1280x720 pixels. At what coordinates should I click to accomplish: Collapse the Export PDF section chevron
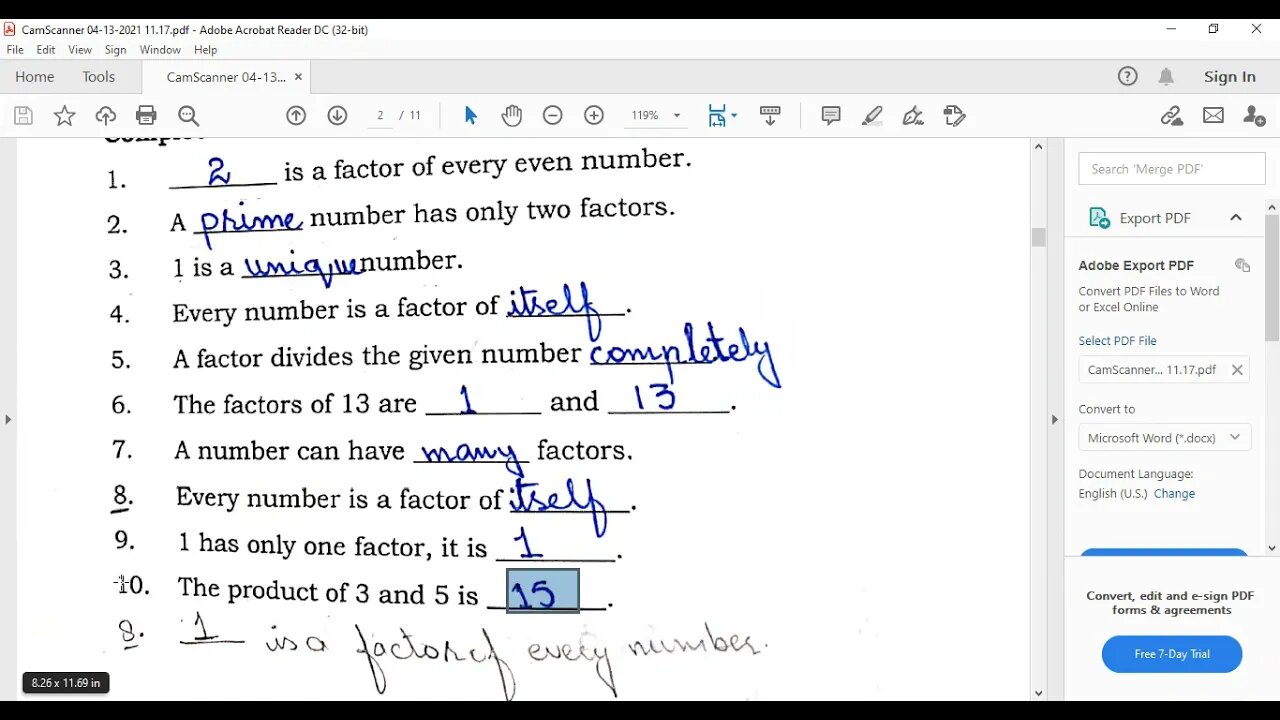[x=1236, y=218]
